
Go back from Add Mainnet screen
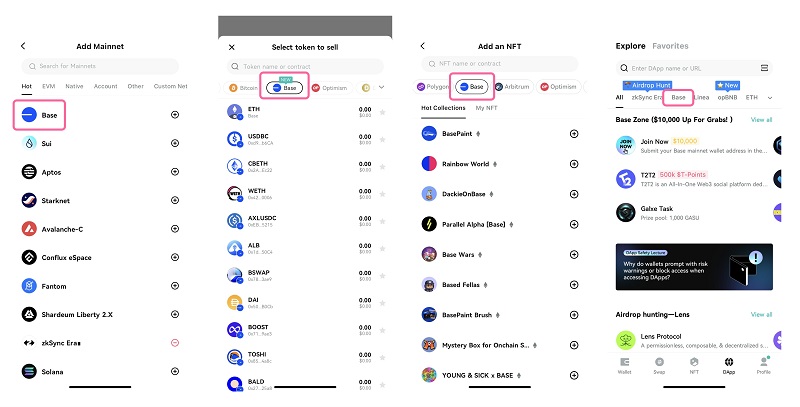pyautogui.click(x=23, y=46)
